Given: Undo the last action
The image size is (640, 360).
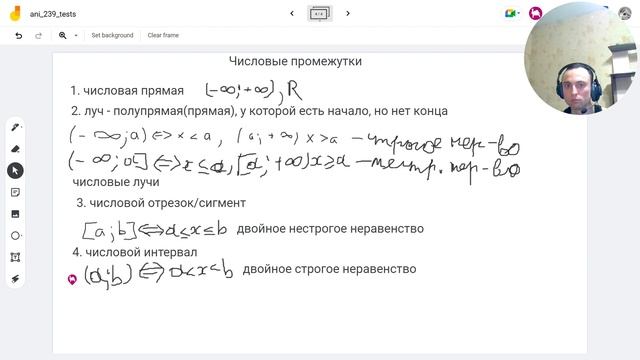Looking at the screenshot, I should tap(19, 36).
